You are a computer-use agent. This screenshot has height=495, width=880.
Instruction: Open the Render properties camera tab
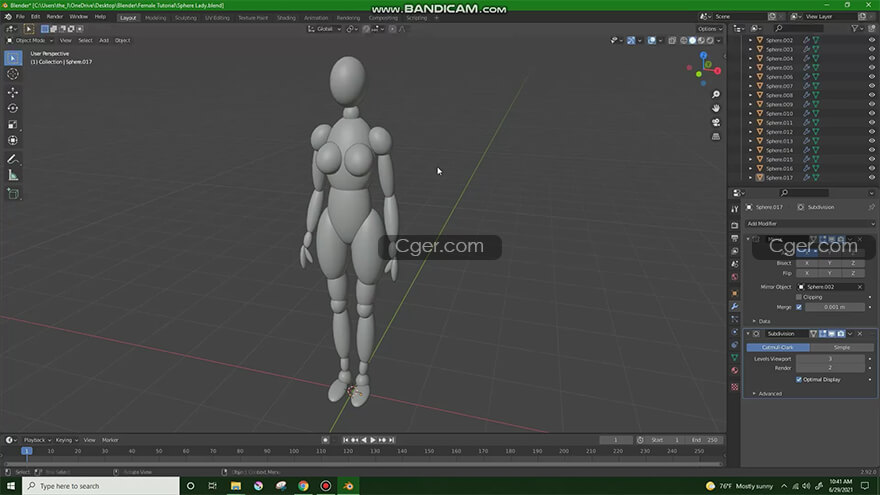click(735, 225)
